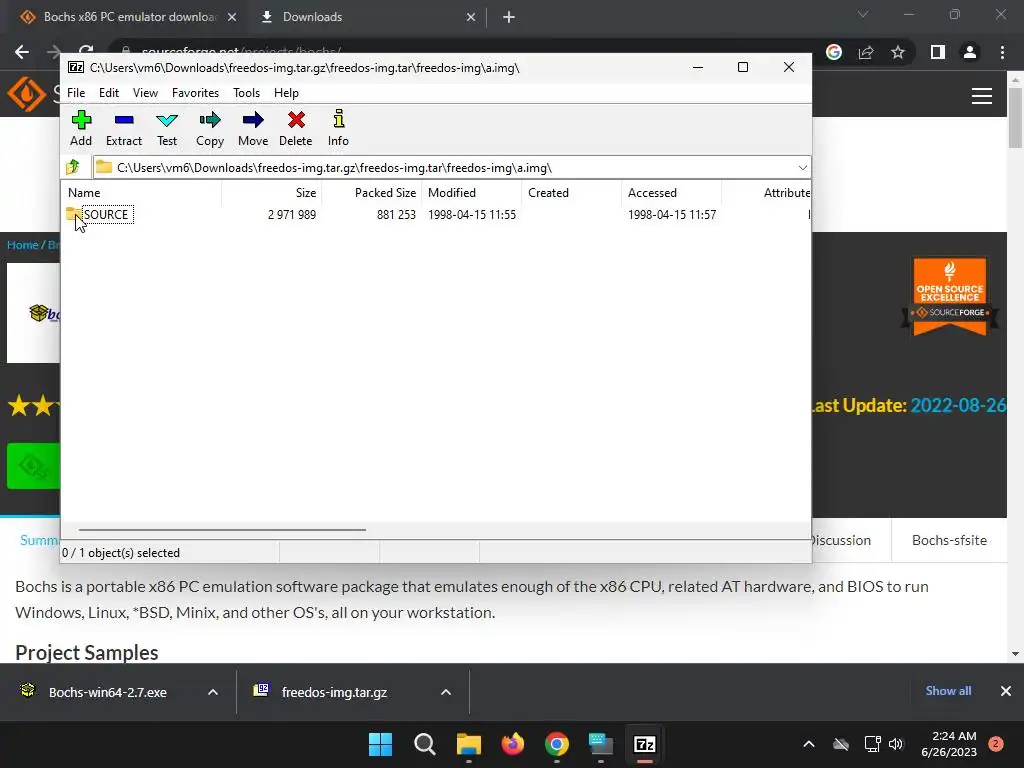1024x768 pixels.
Task: Click Show all downloads link
Action: (x=948, y=691)
